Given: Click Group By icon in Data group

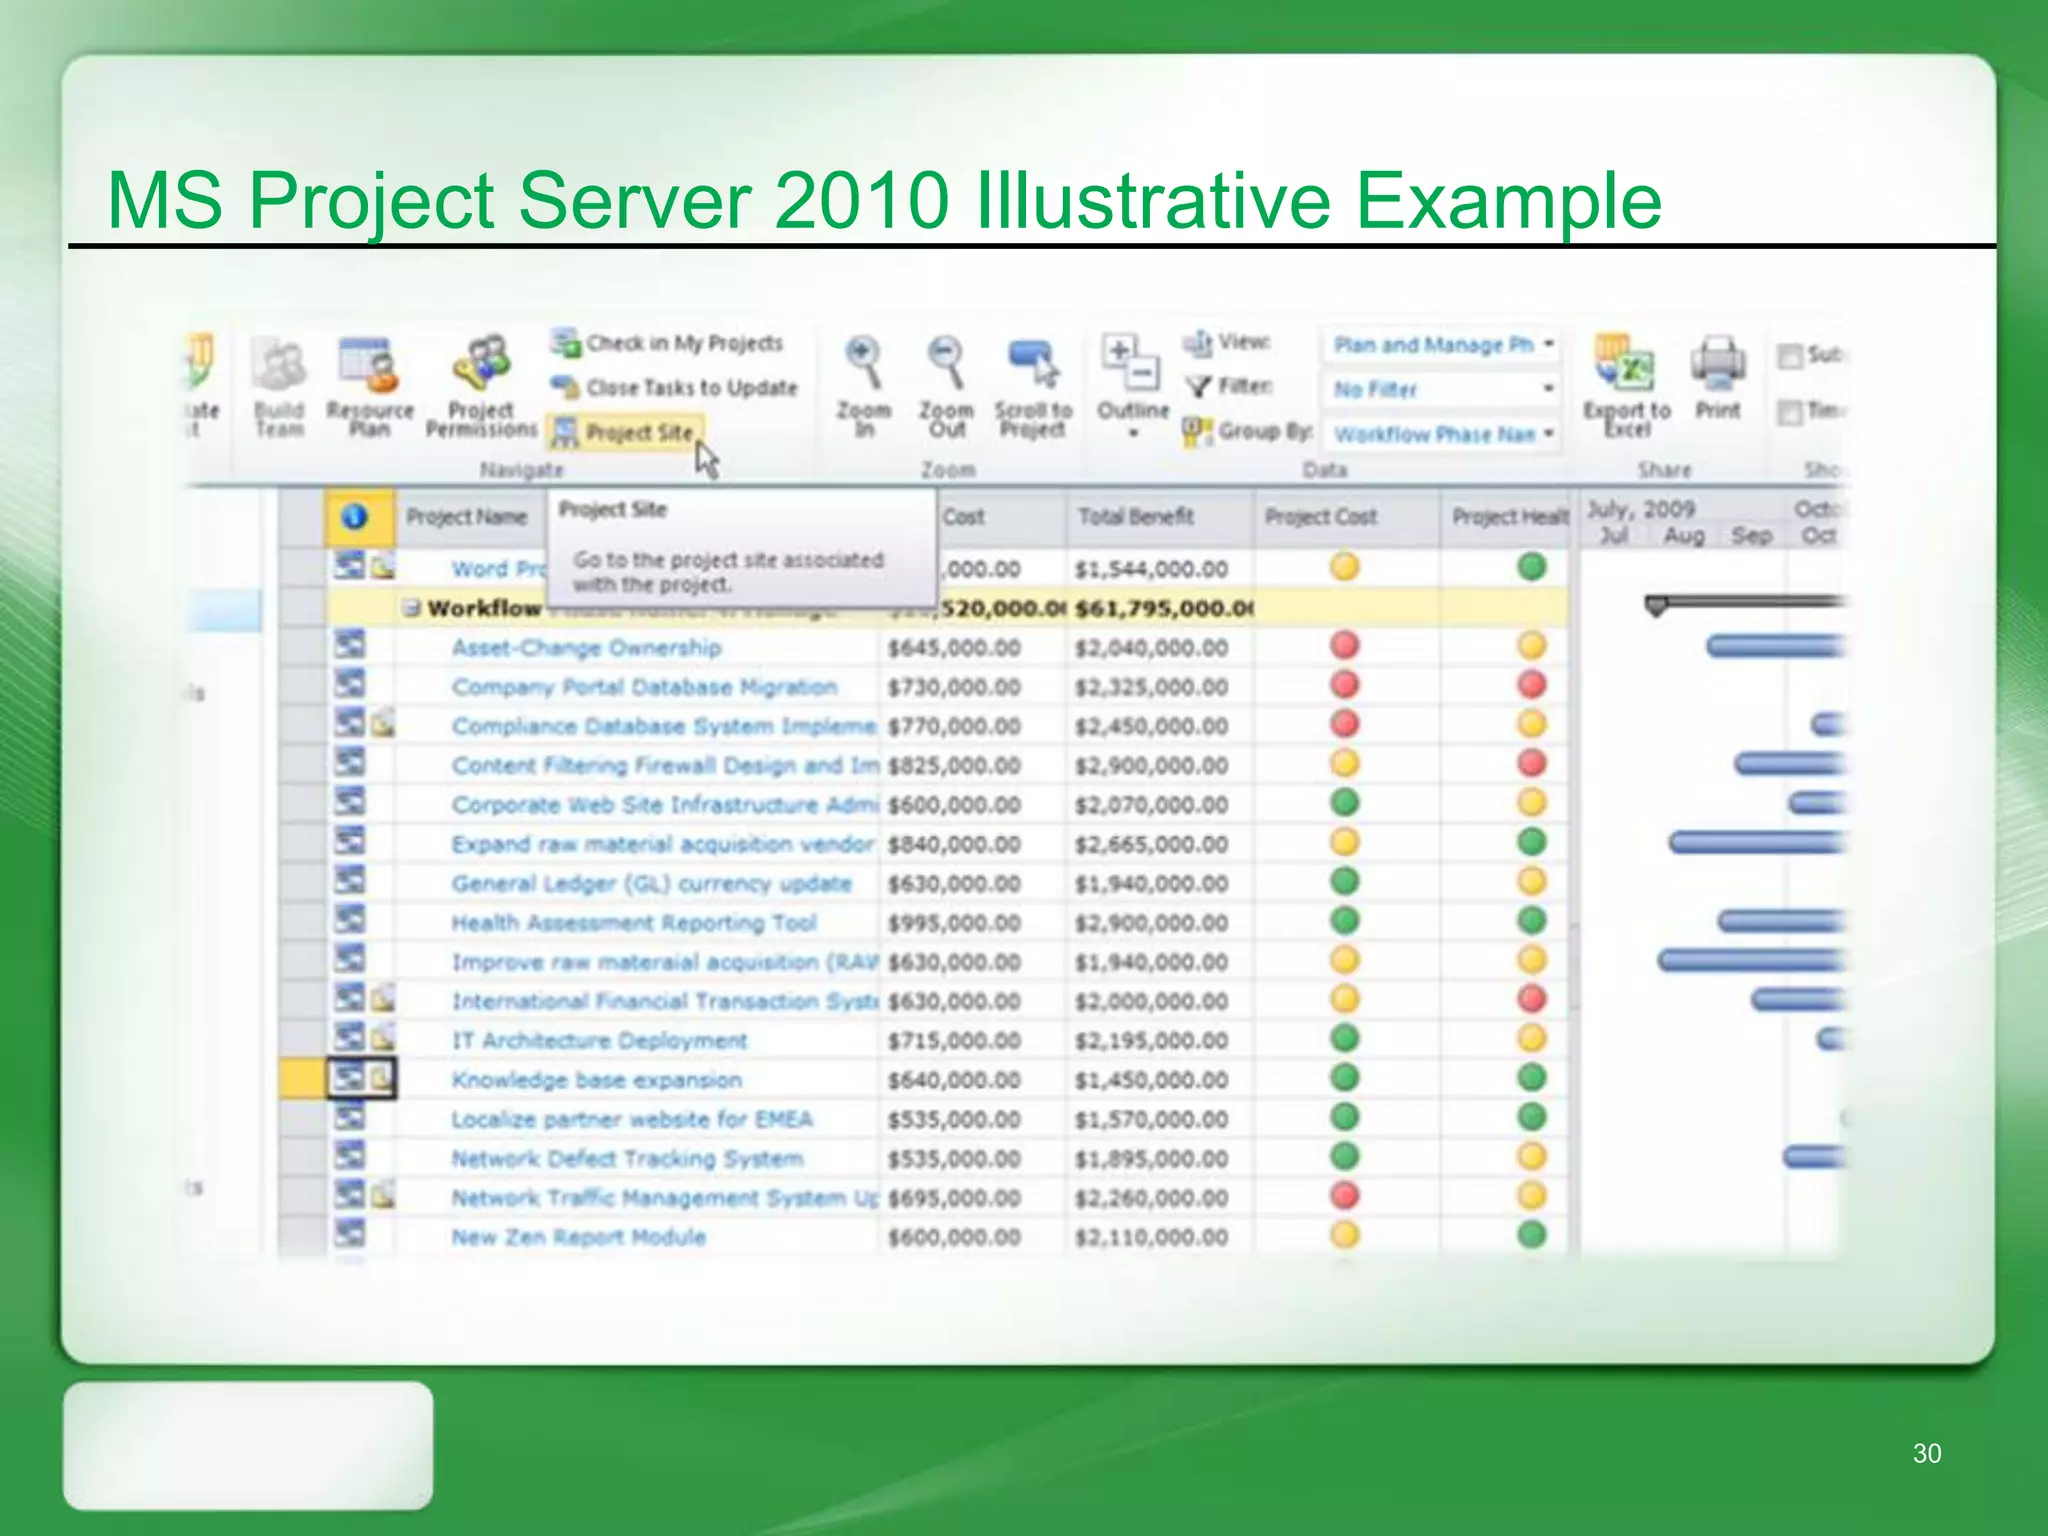Looking at the screenshot, I should (x=1196, y=432).
